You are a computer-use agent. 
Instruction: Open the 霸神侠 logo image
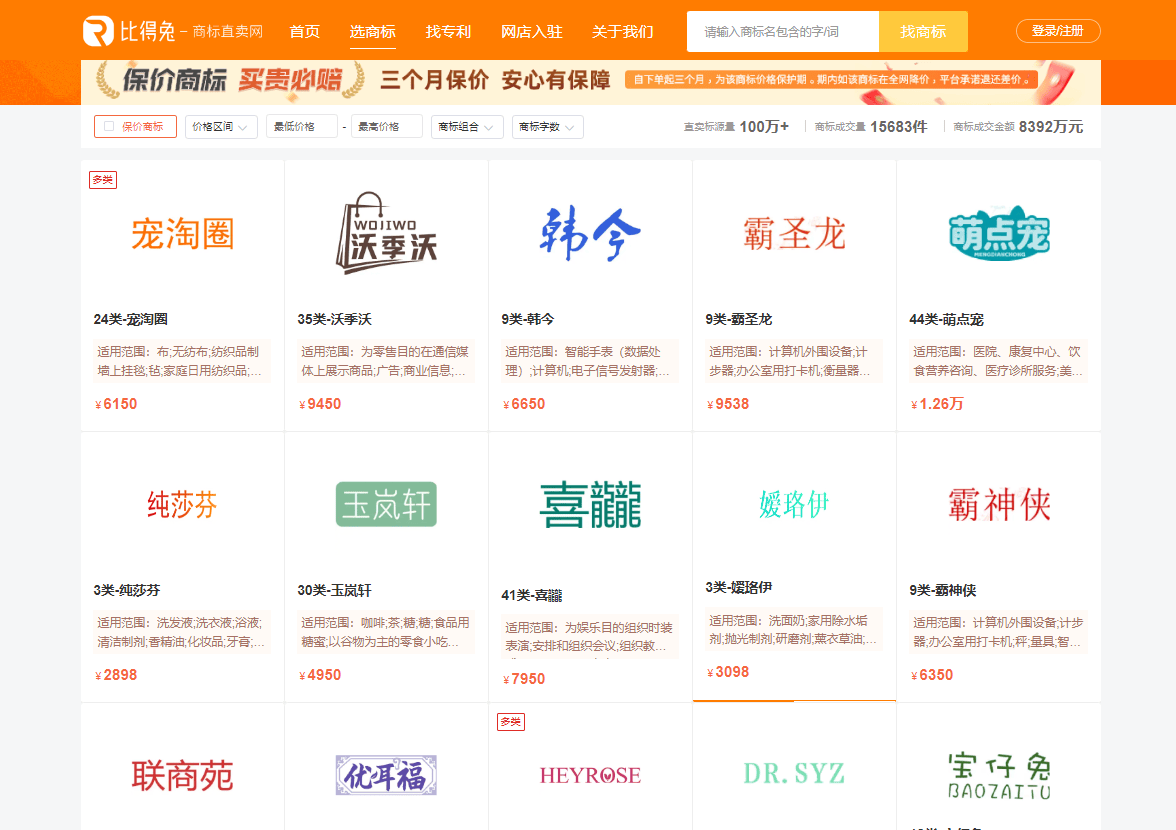point(998,505)
